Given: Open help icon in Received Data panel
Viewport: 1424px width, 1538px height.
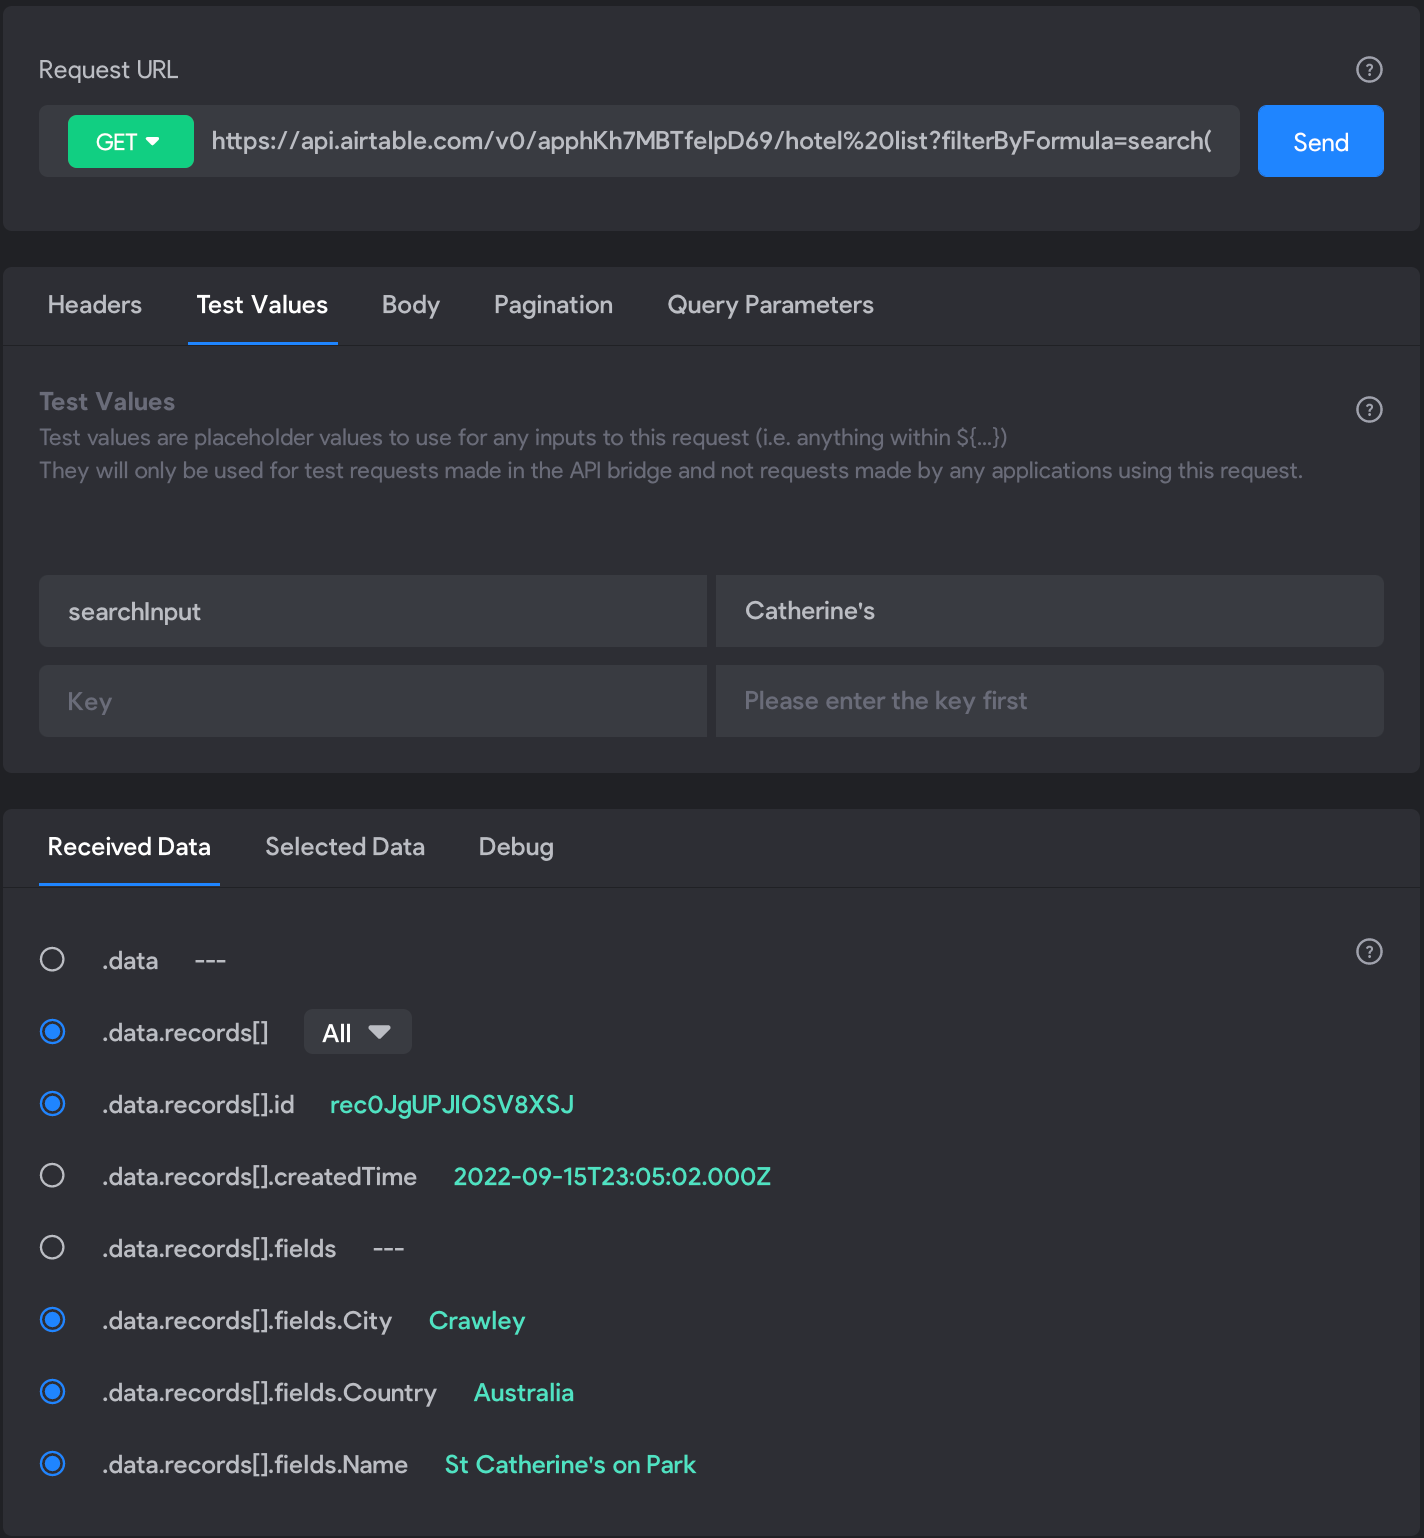Looking at the screenshot, I should click(1369, 951).
